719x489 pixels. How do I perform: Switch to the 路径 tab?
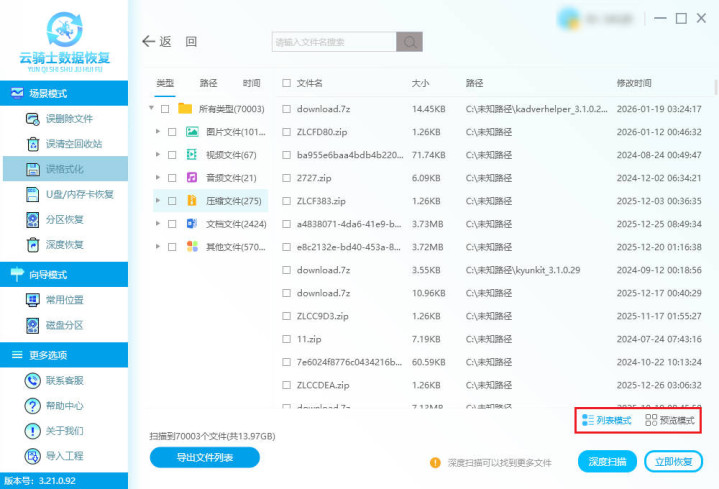point(208,83)
